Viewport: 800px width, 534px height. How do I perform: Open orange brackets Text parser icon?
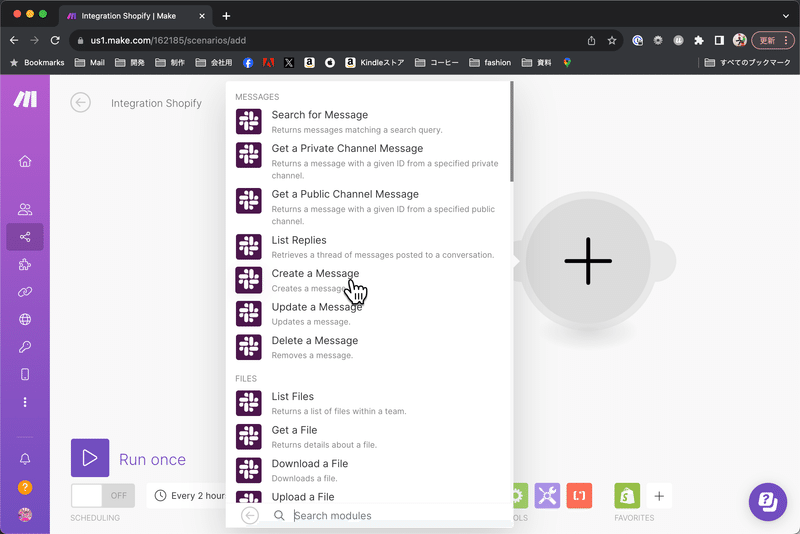[579, 495]
